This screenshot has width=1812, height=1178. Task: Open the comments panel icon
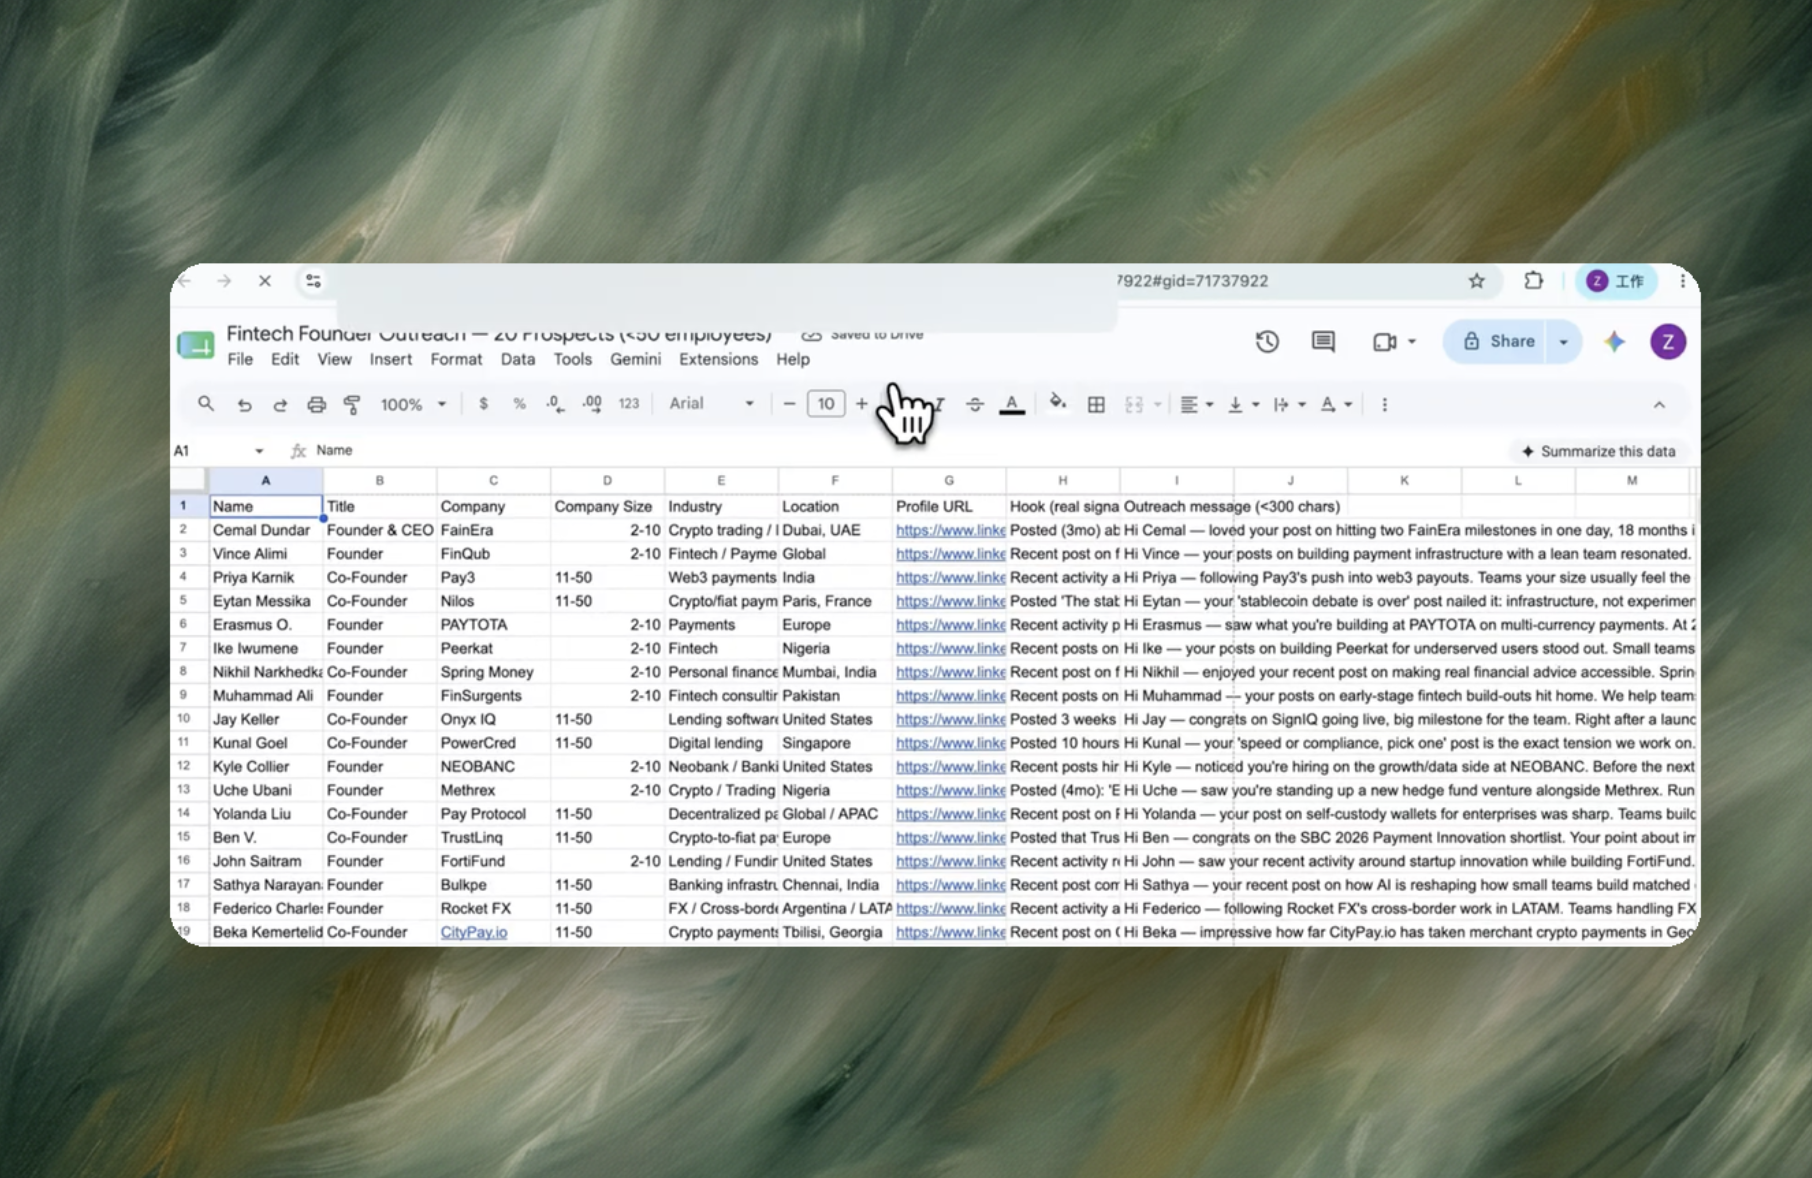tap(1323, 342)
